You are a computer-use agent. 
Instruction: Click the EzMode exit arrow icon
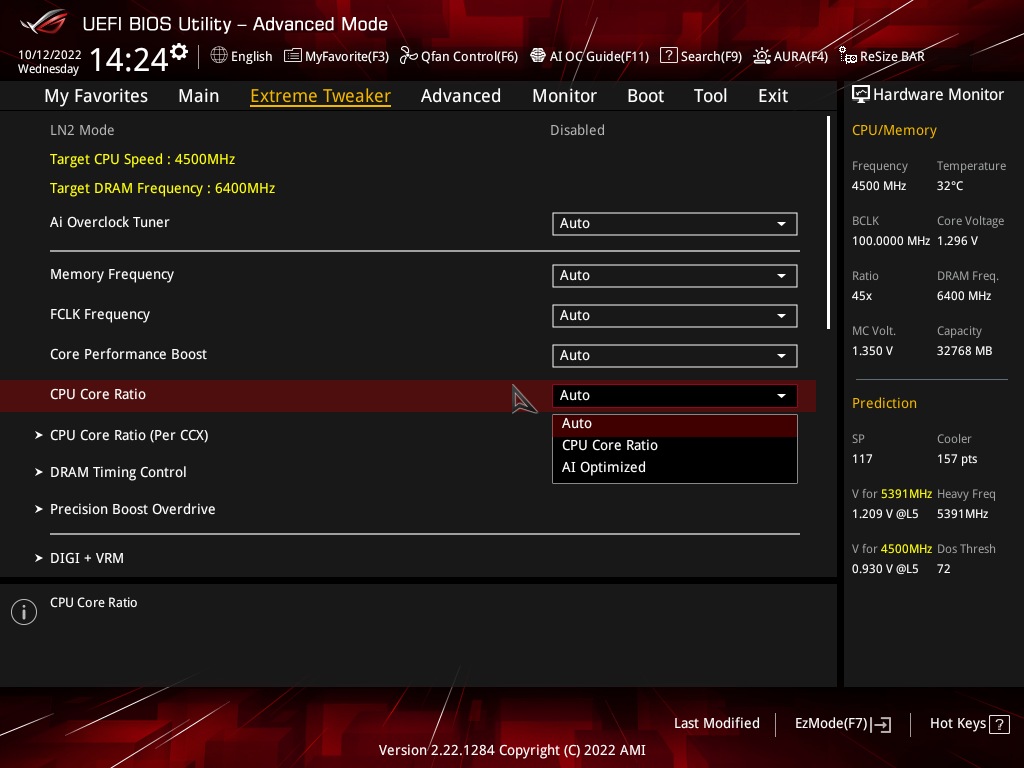point(881,724)
